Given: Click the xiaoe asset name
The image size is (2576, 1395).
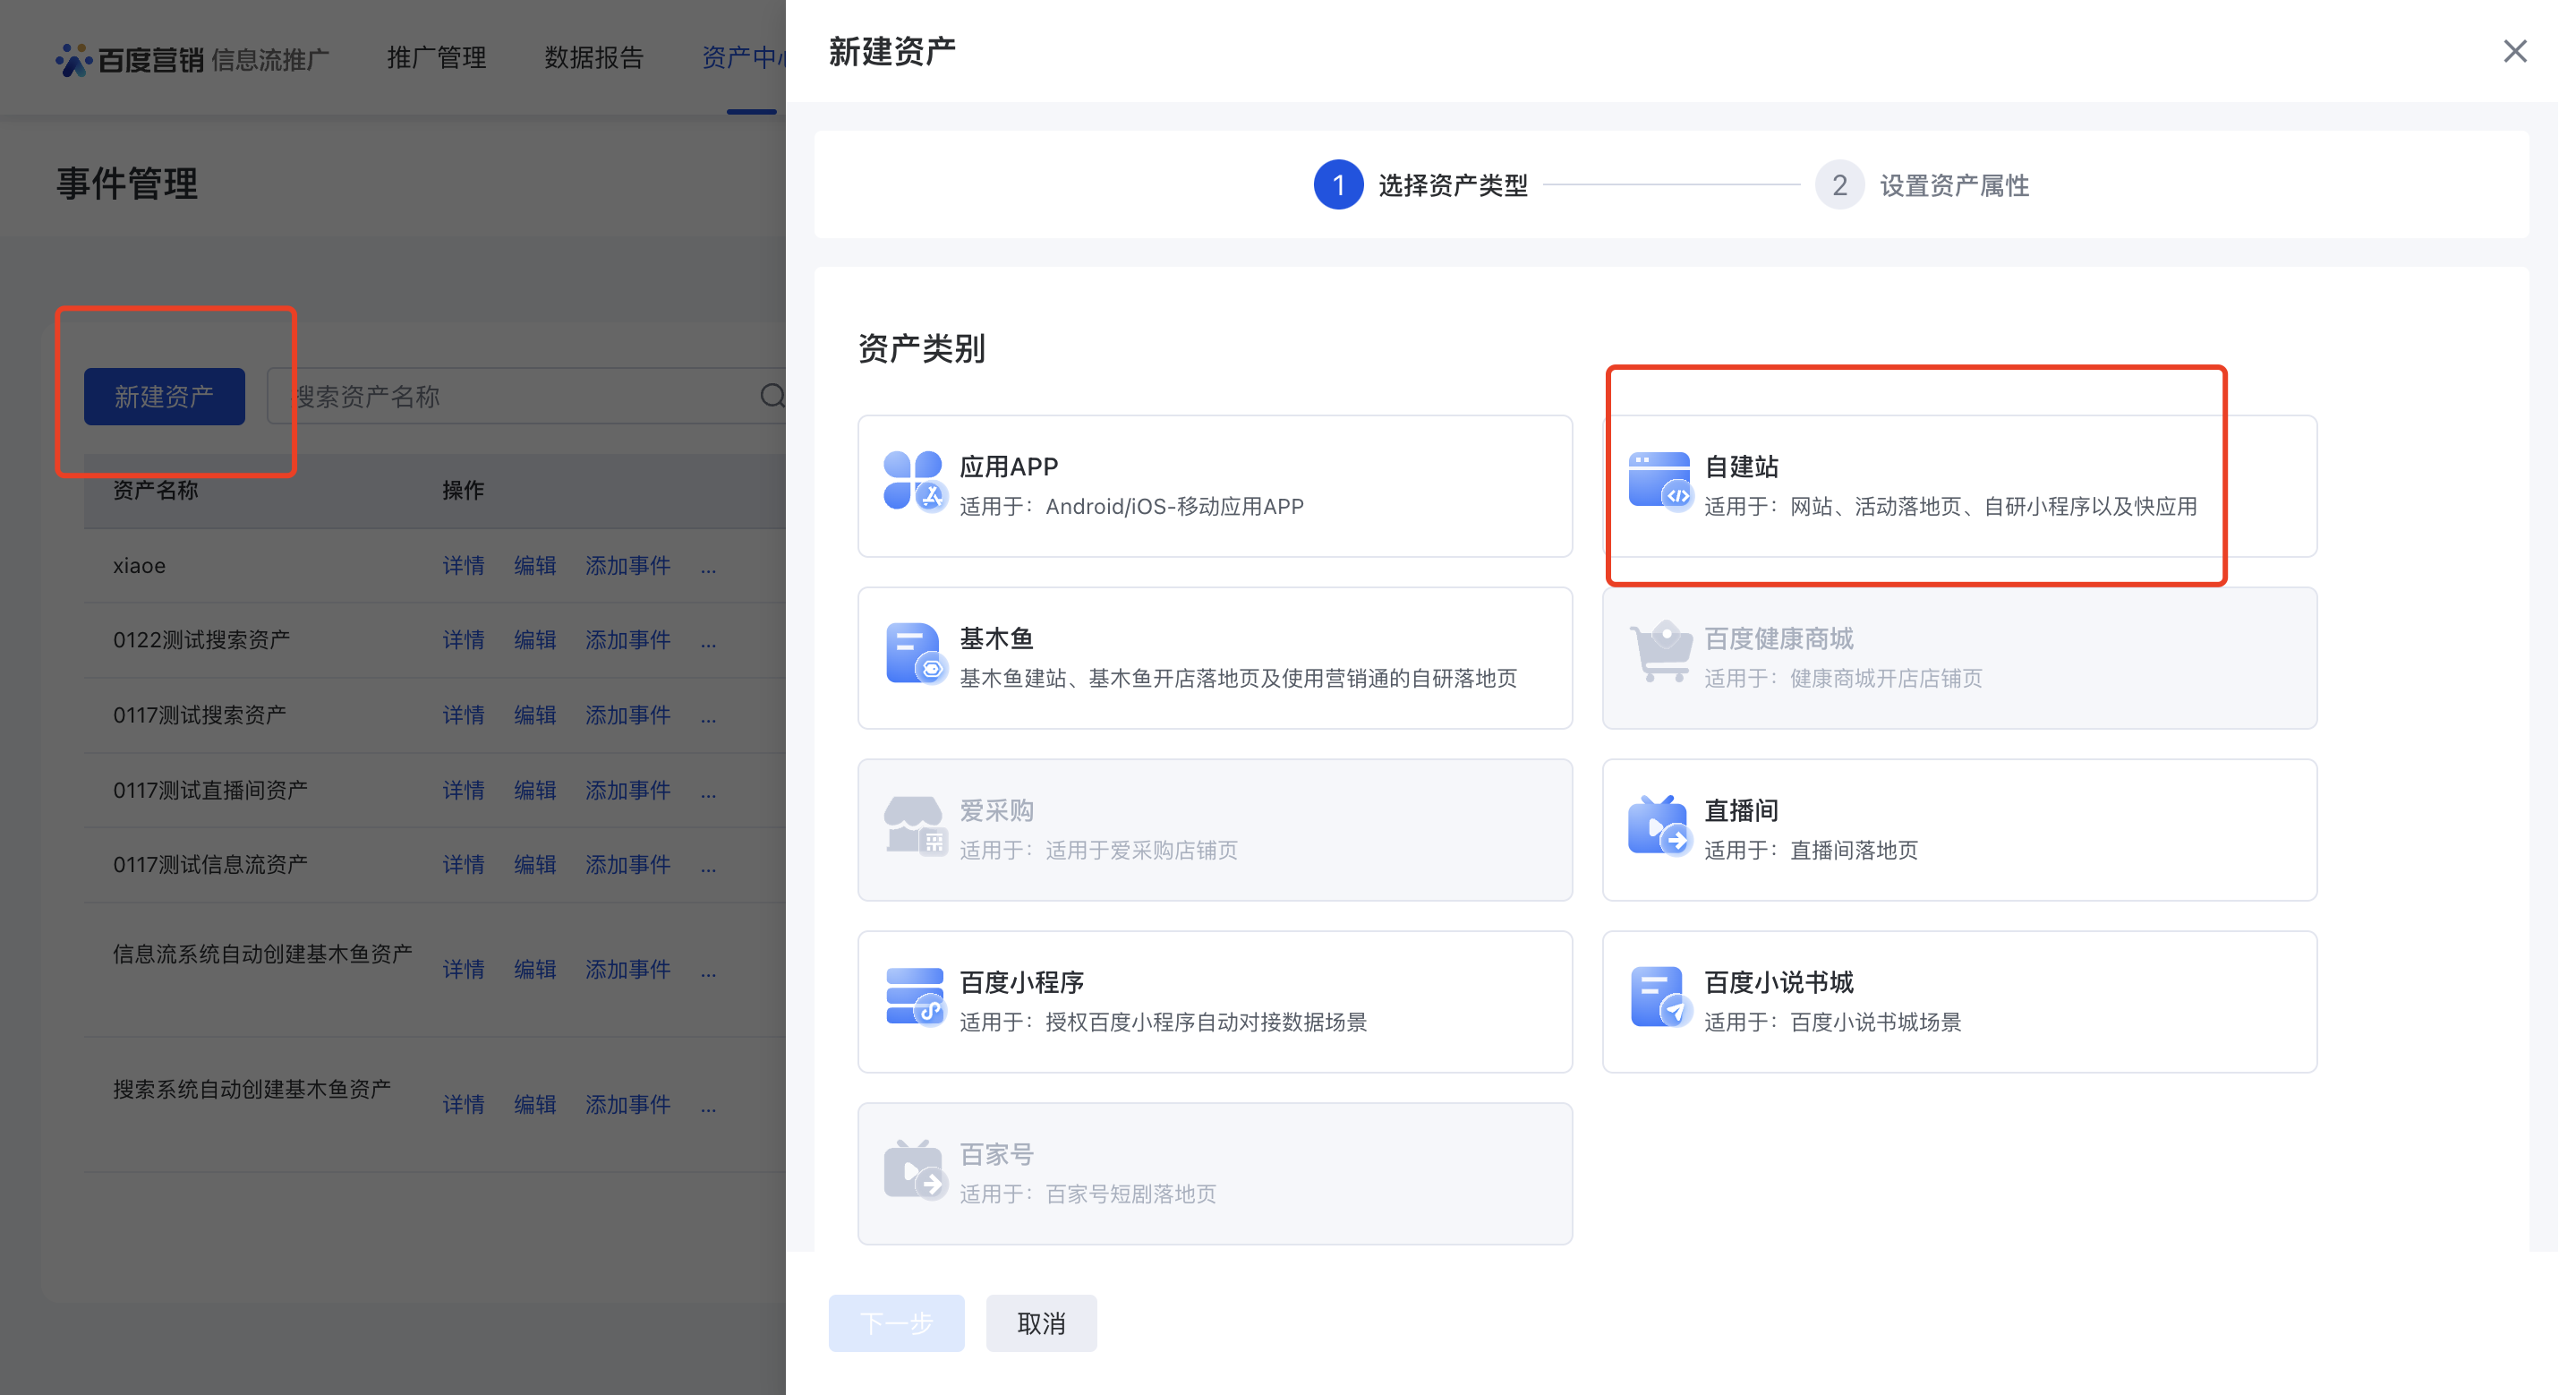Looking at the screenshot, I should (x=139, y=566).
